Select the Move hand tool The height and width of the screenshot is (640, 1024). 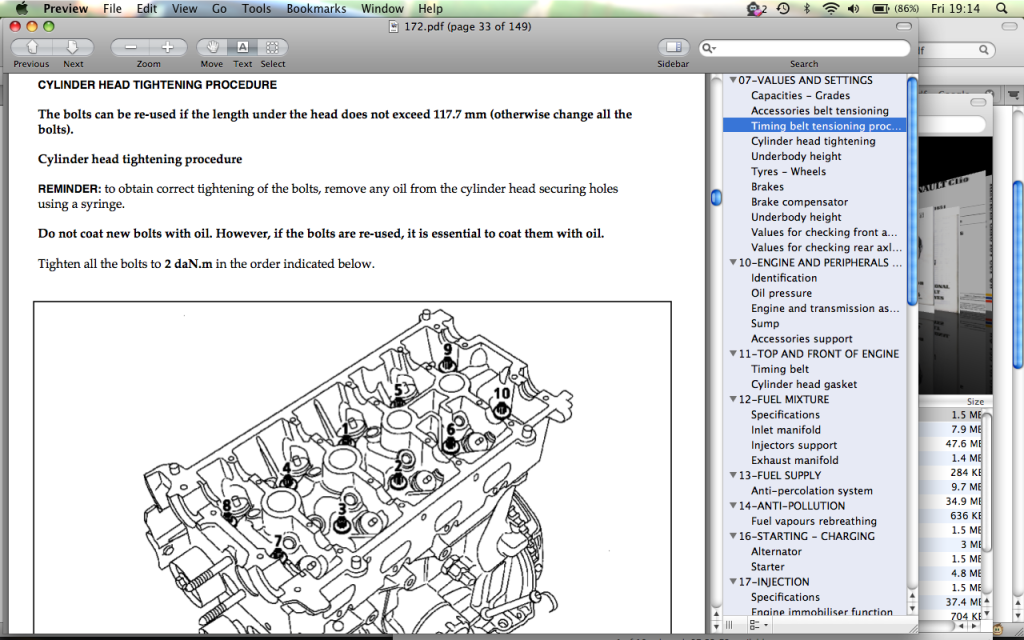click(212, 47)
